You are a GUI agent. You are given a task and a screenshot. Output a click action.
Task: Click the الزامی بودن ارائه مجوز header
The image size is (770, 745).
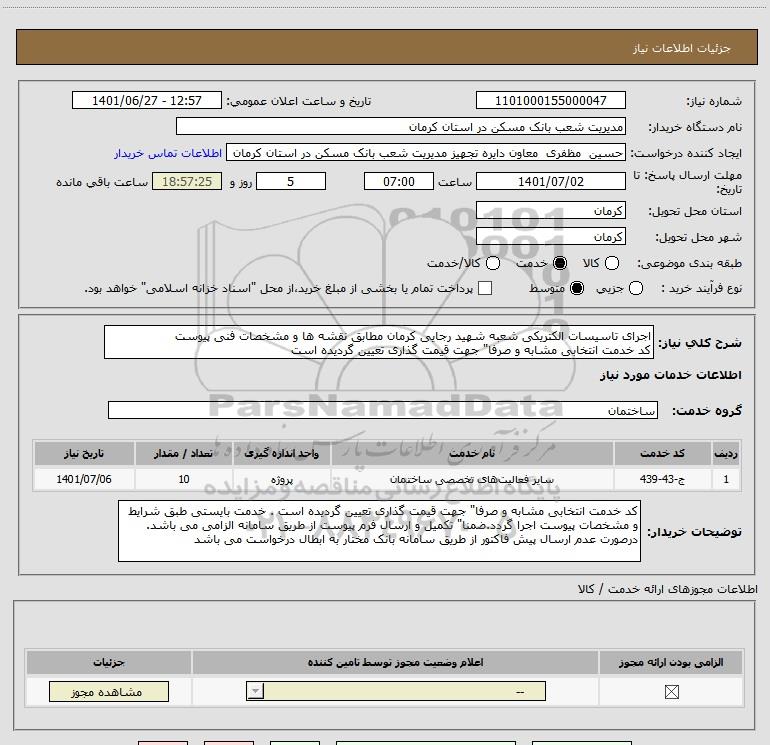(671, 662)
